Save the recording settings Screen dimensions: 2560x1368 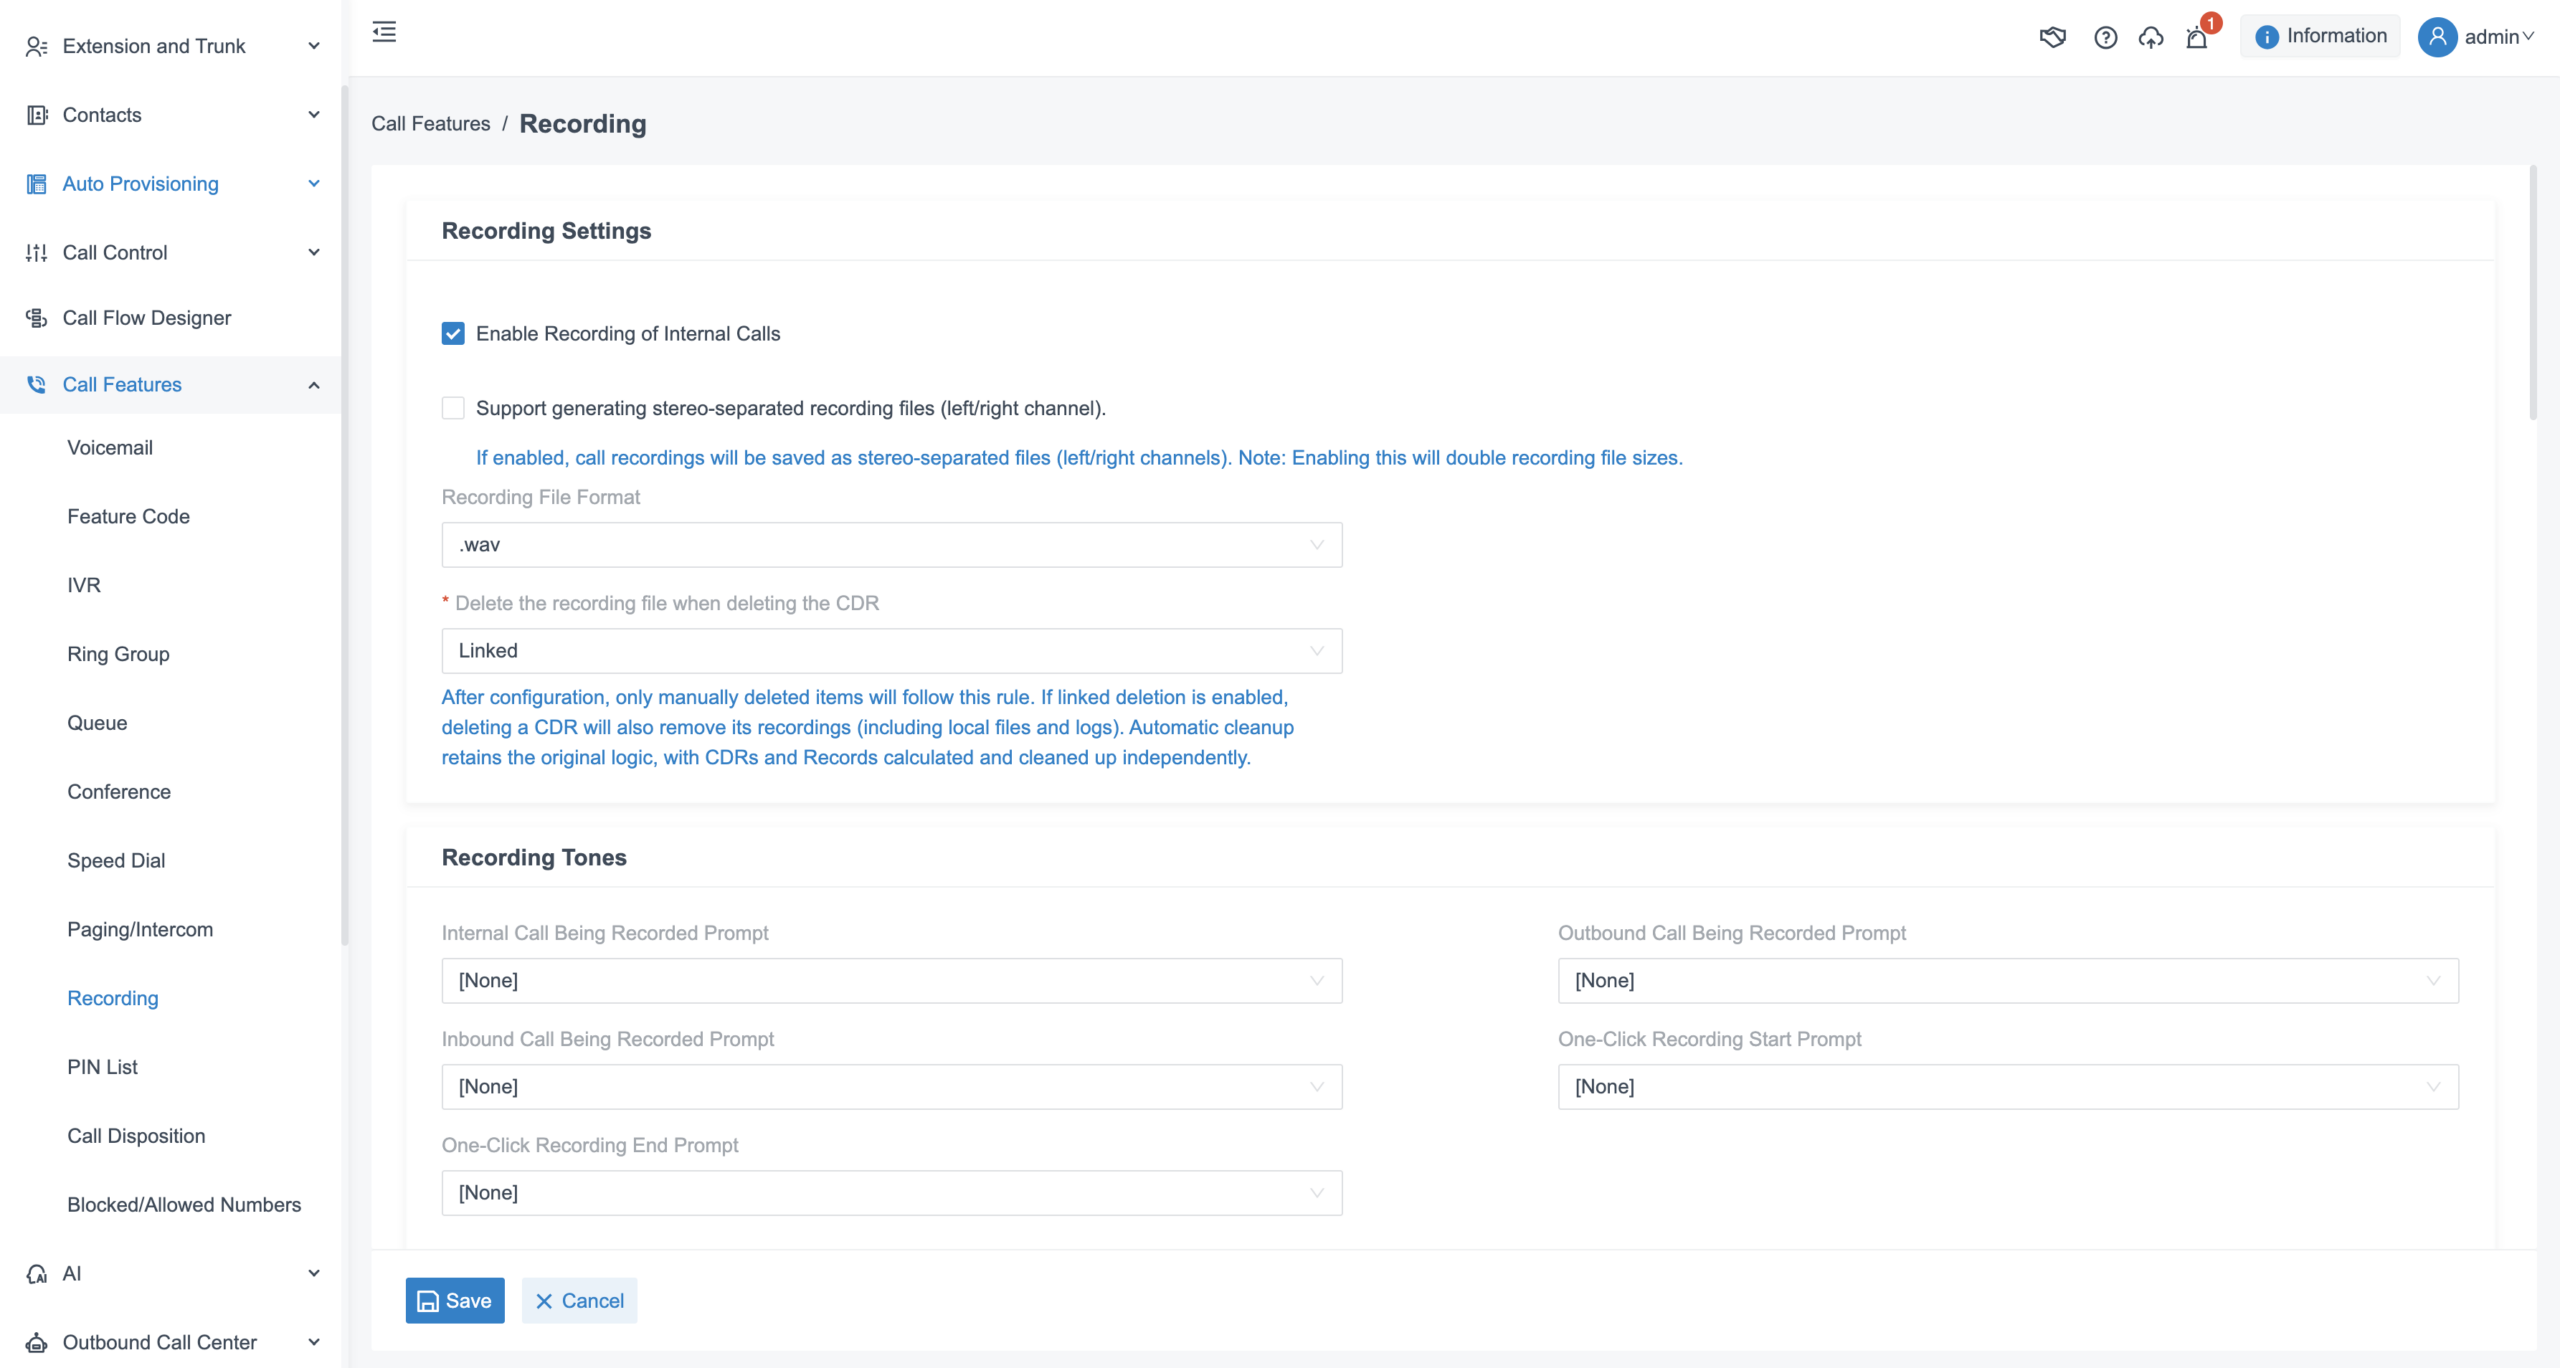455,1301
